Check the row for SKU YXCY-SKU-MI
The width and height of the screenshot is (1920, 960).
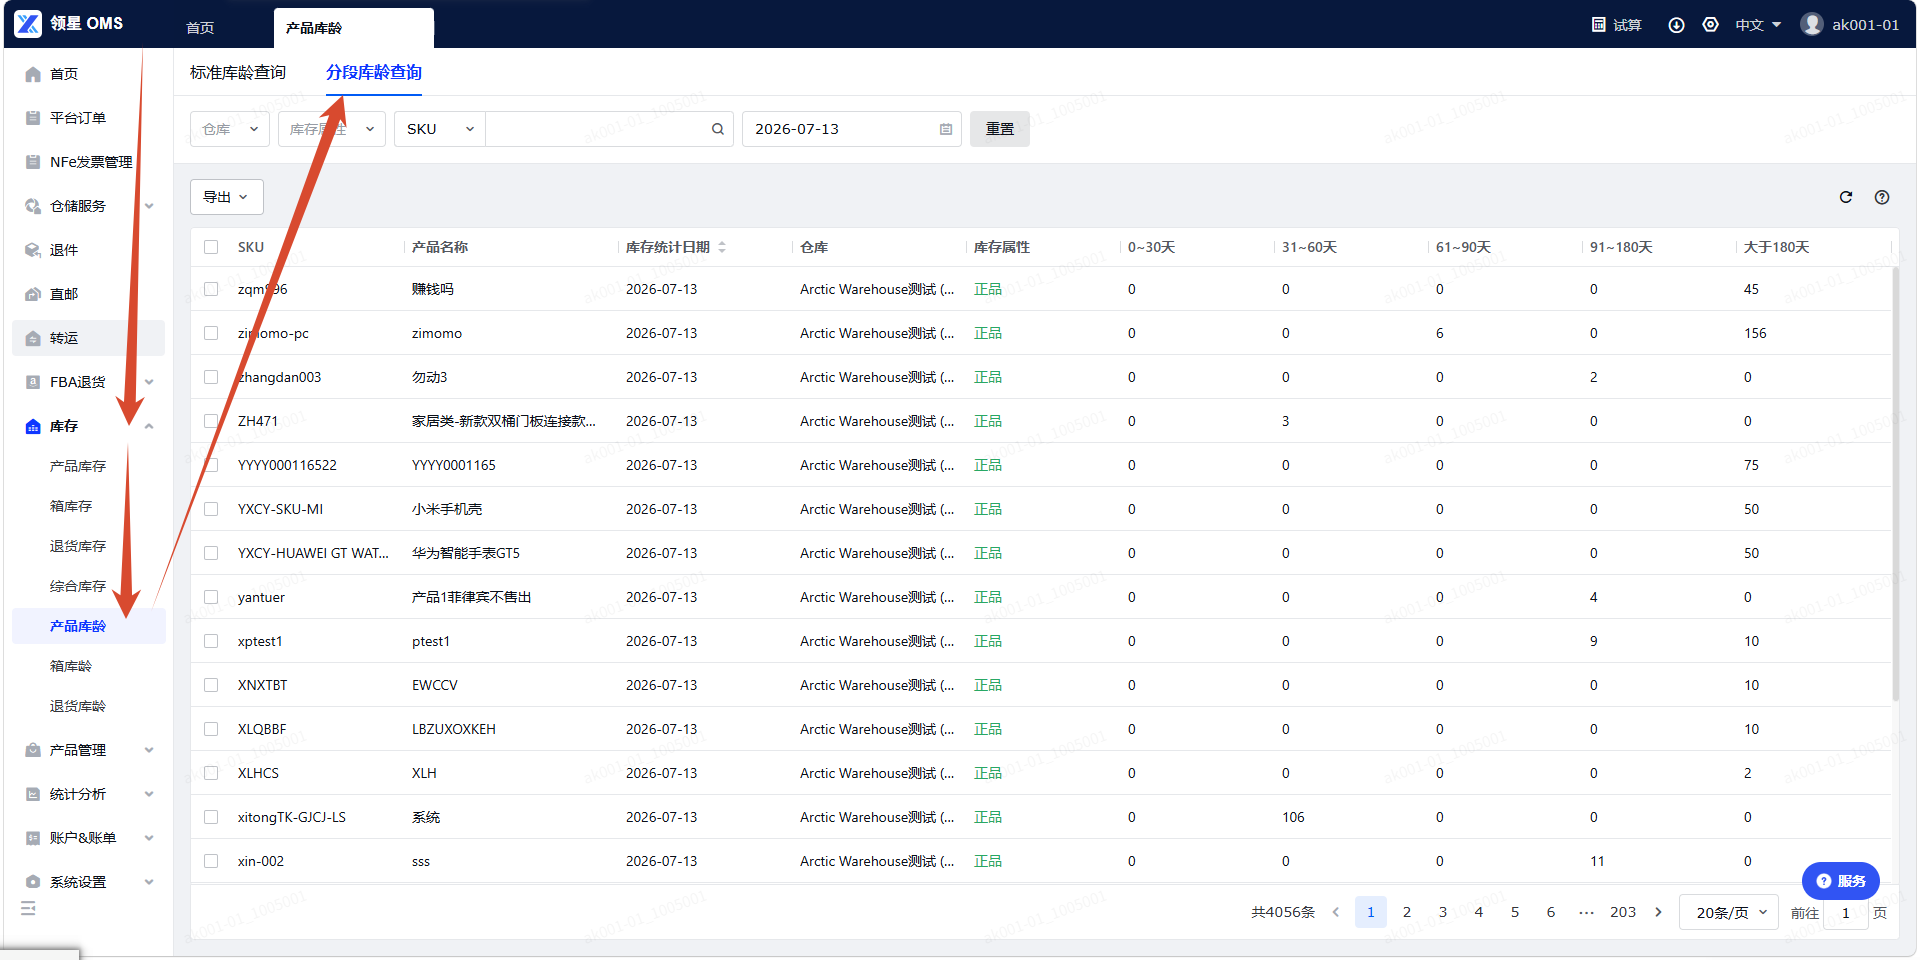click(x=211, y=509)
